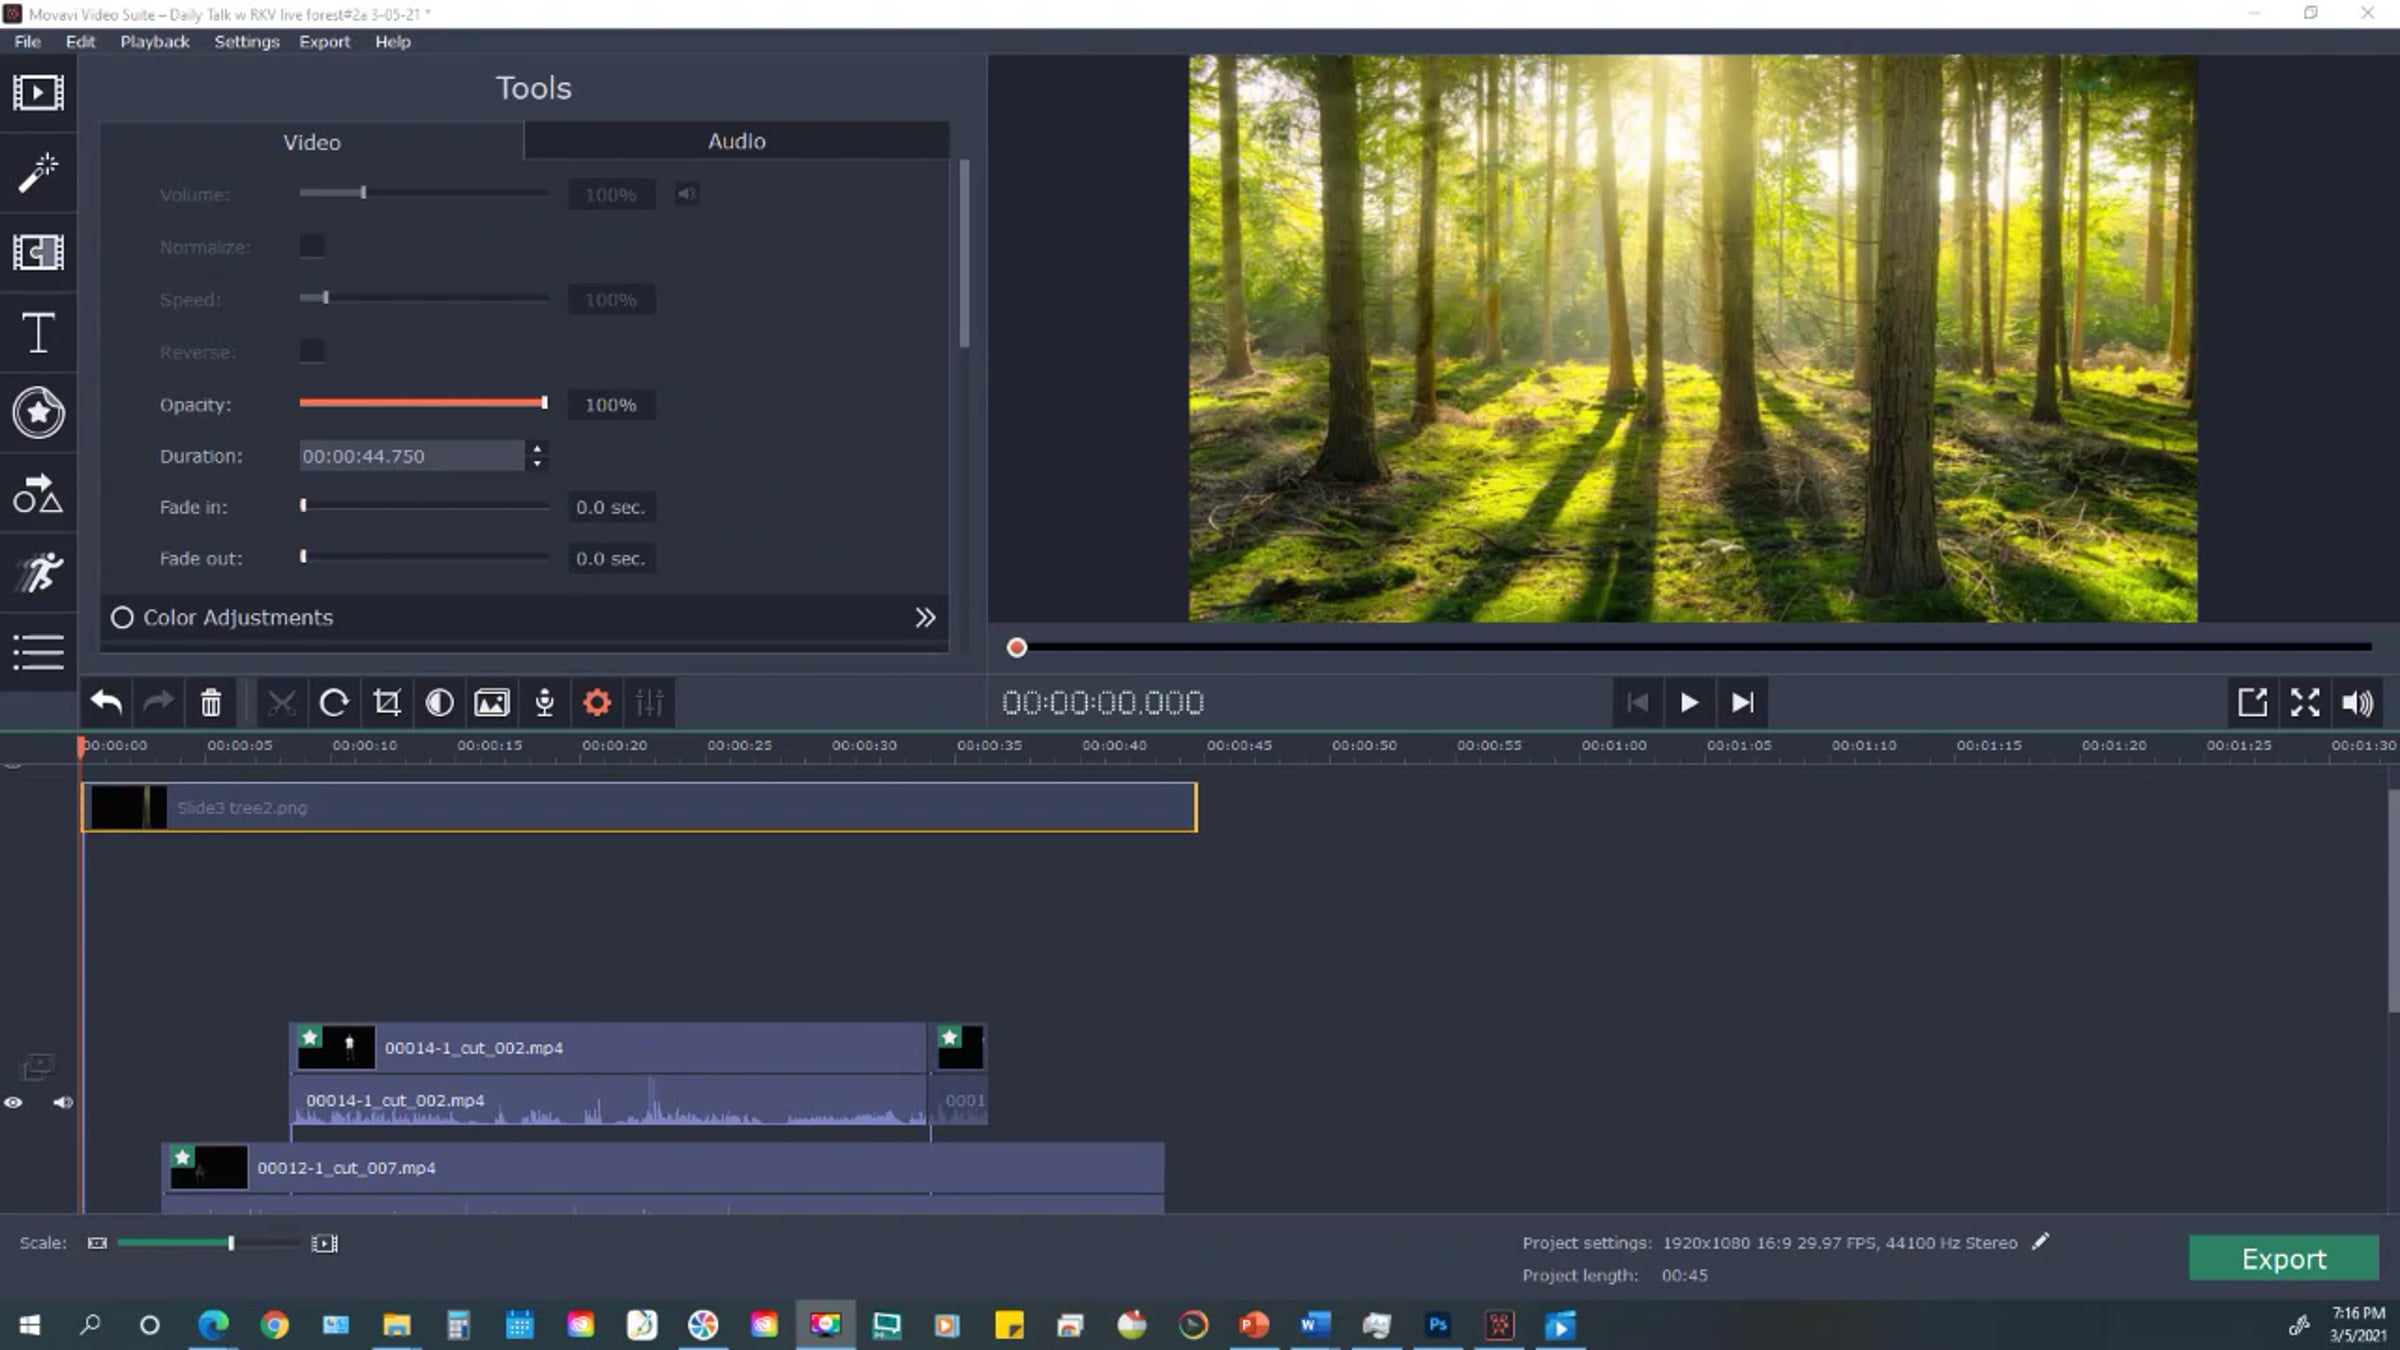This screenshot has width=2400, height=1350.
Task: Click the green Export button
Action: [x=2283, y=1258]
